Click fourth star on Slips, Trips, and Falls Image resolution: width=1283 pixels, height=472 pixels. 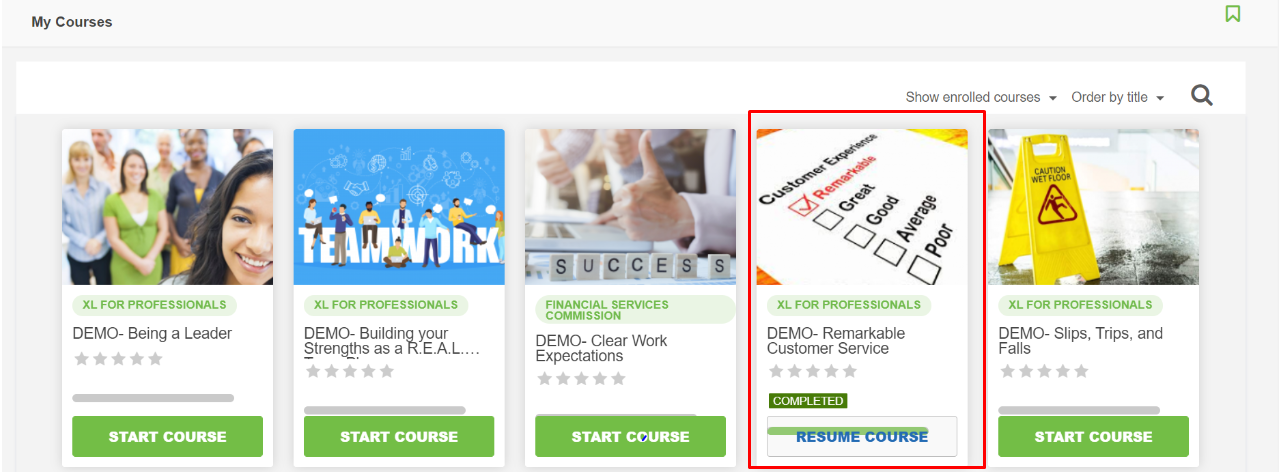point(1063,371)
